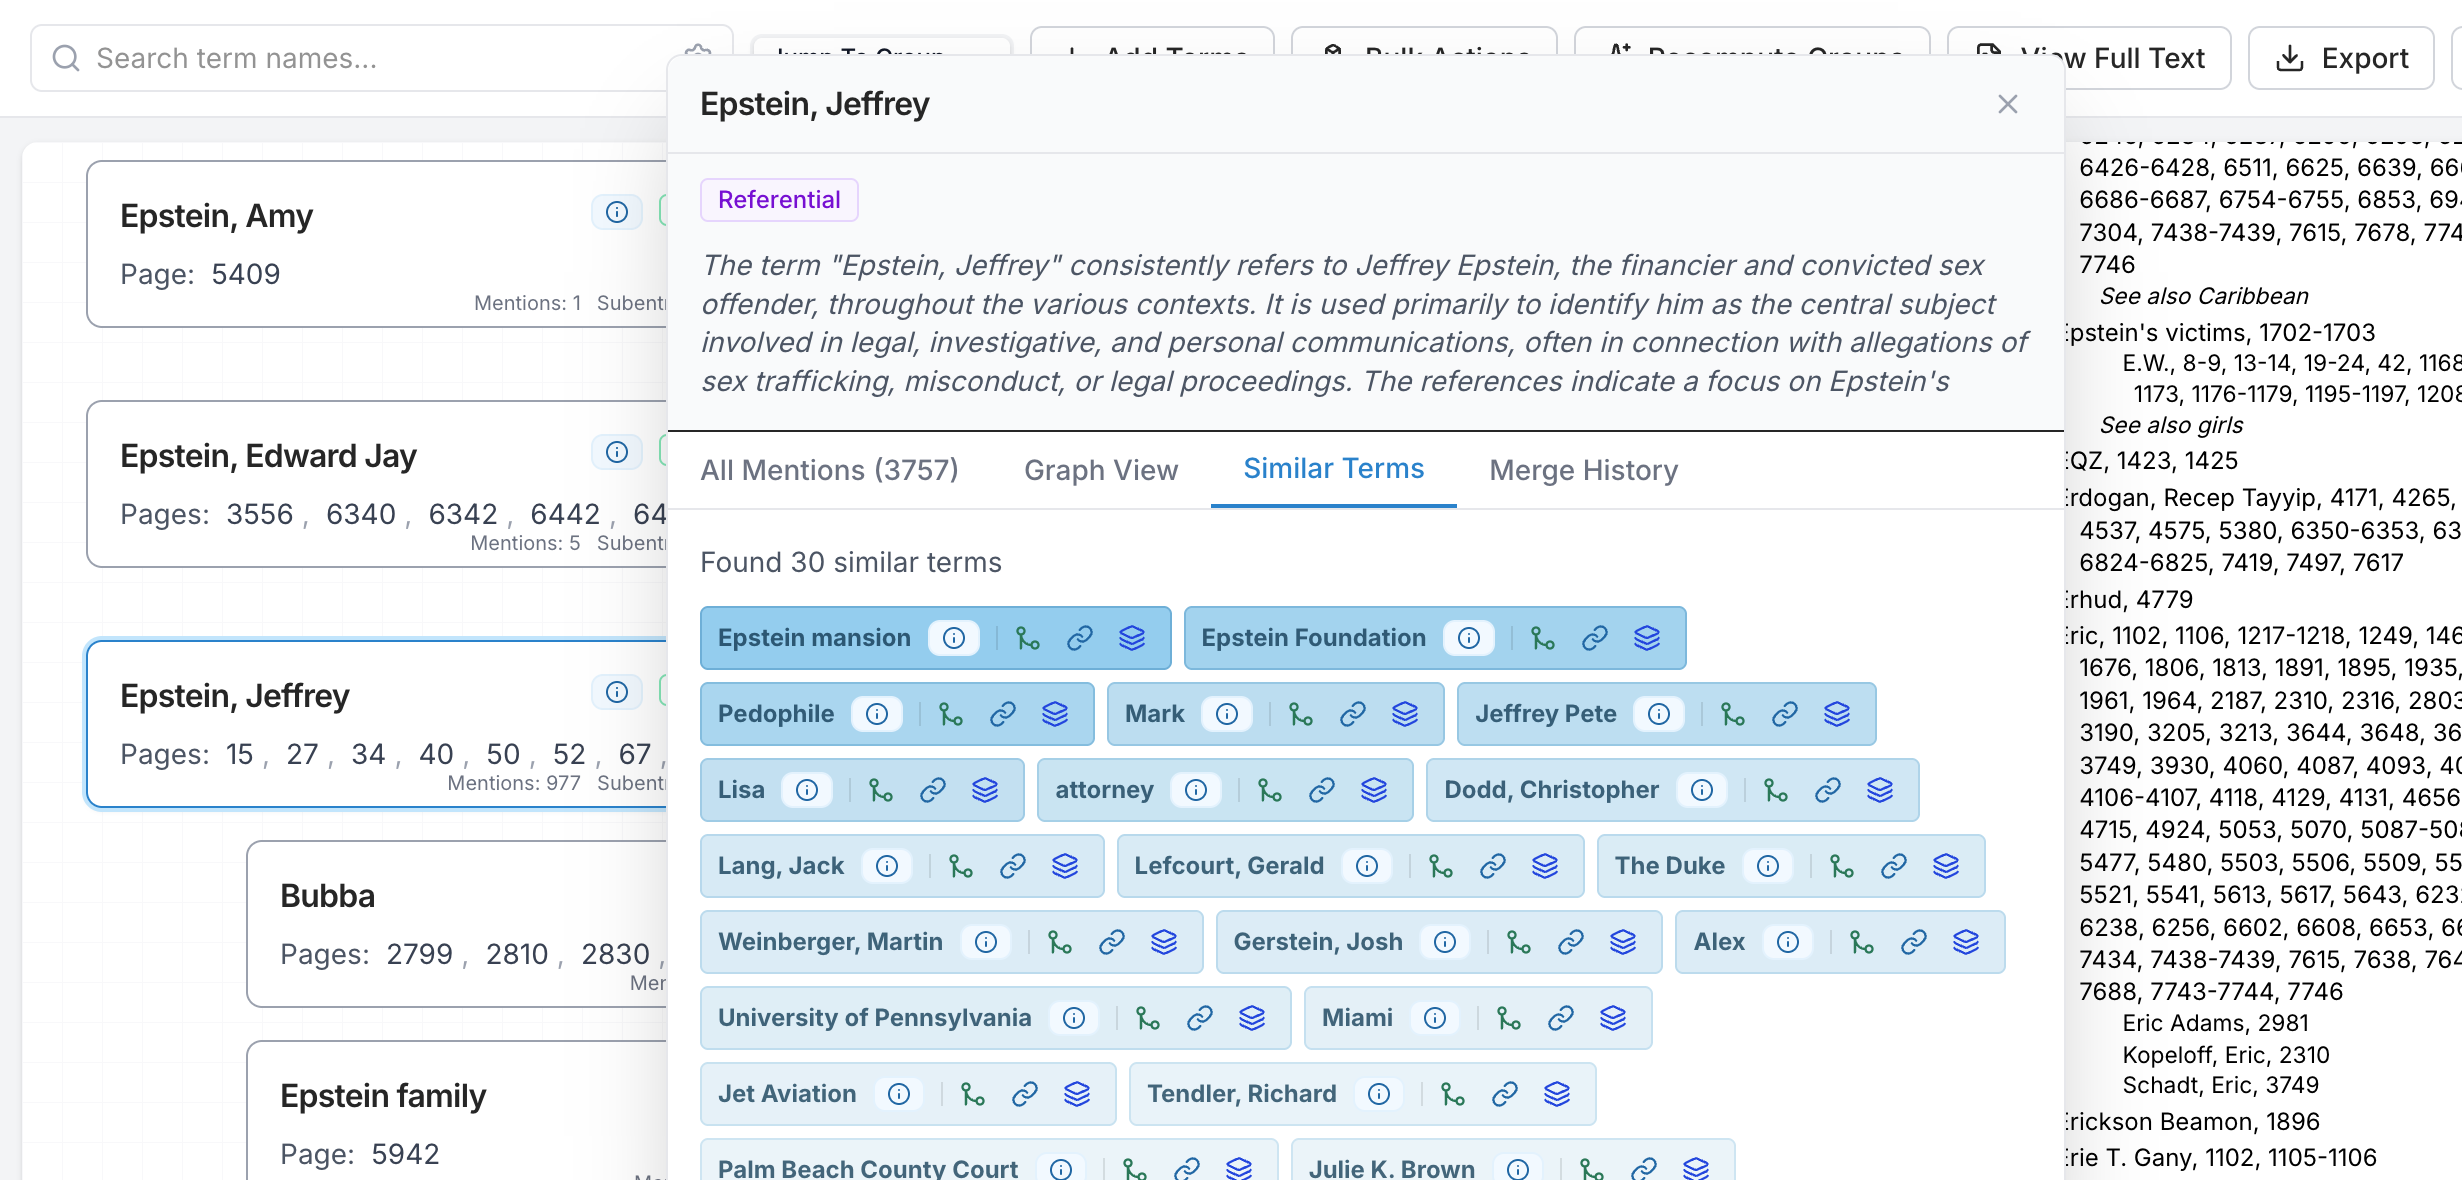Click the green merge icon on The Duke chip
This screenshot has width=2462, height=1180.
(x=1840, y=866)
